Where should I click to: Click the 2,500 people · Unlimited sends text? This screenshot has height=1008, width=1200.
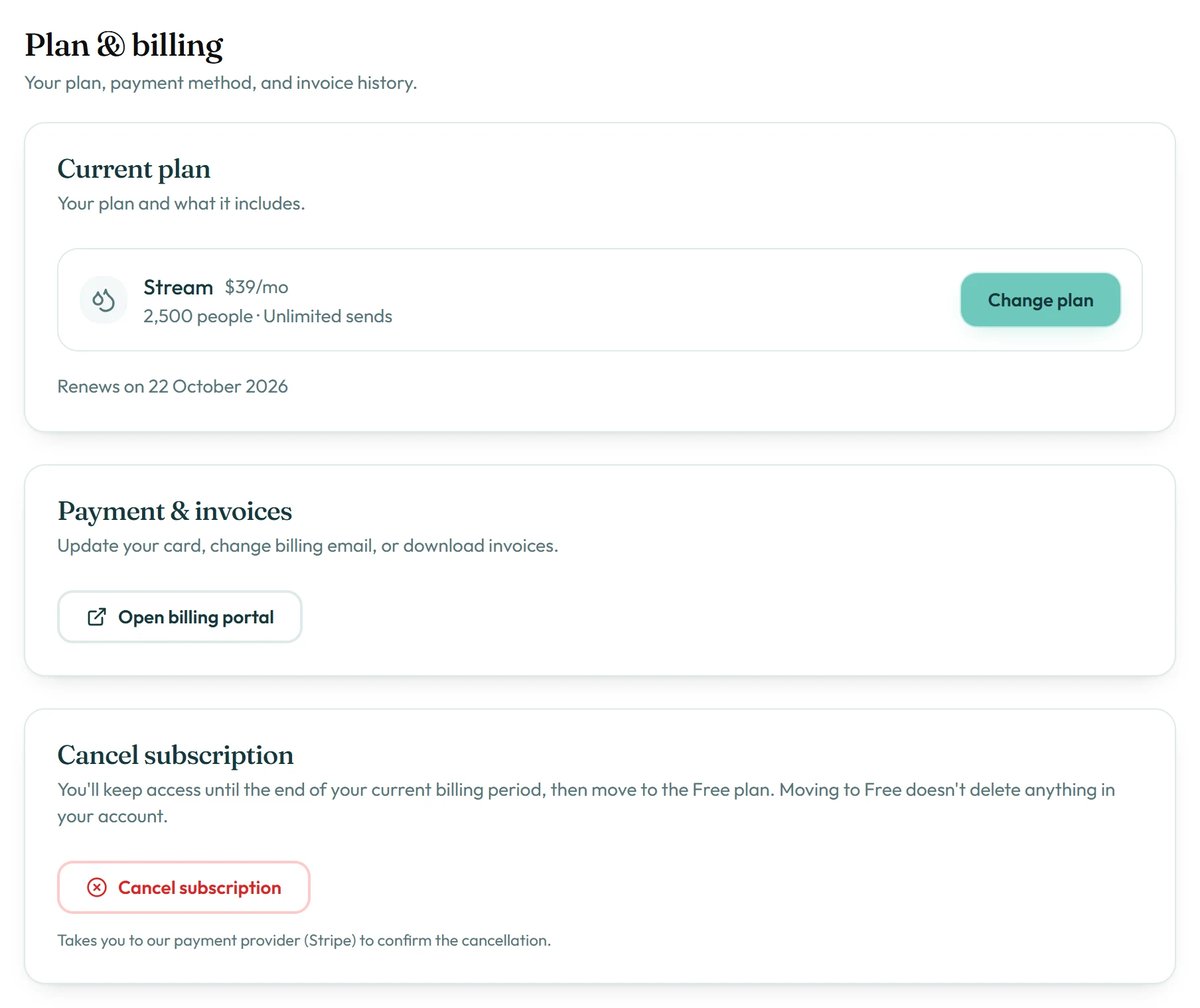pos(268,316)
